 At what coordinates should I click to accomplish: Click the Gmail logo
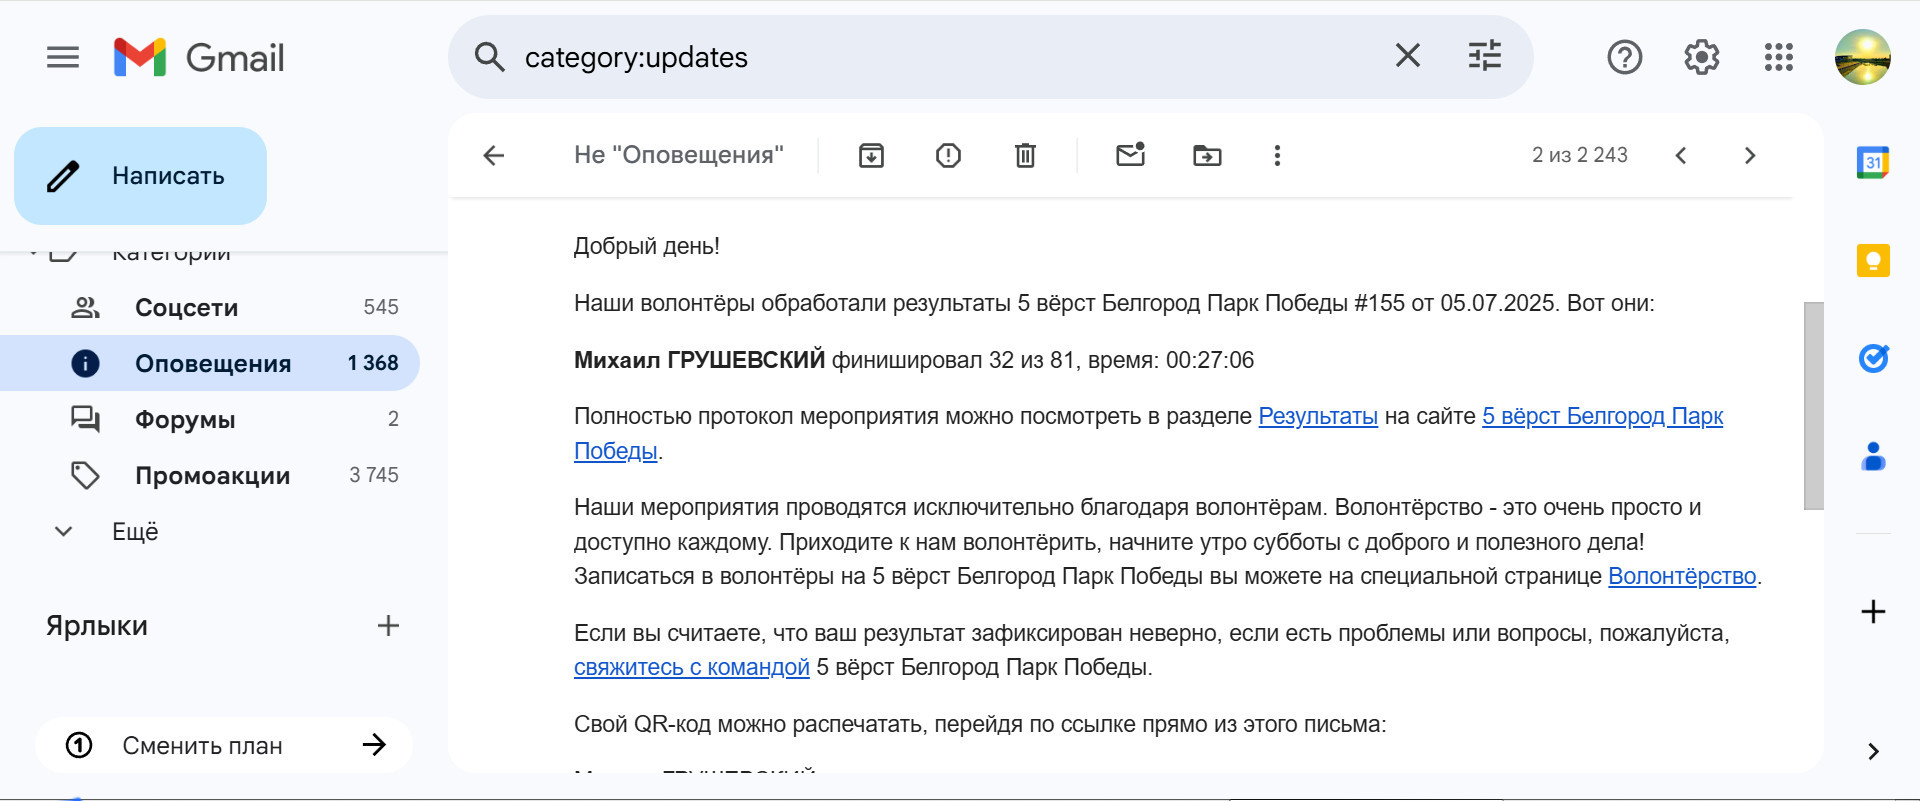pyautogui.click(x=199, y=58)
